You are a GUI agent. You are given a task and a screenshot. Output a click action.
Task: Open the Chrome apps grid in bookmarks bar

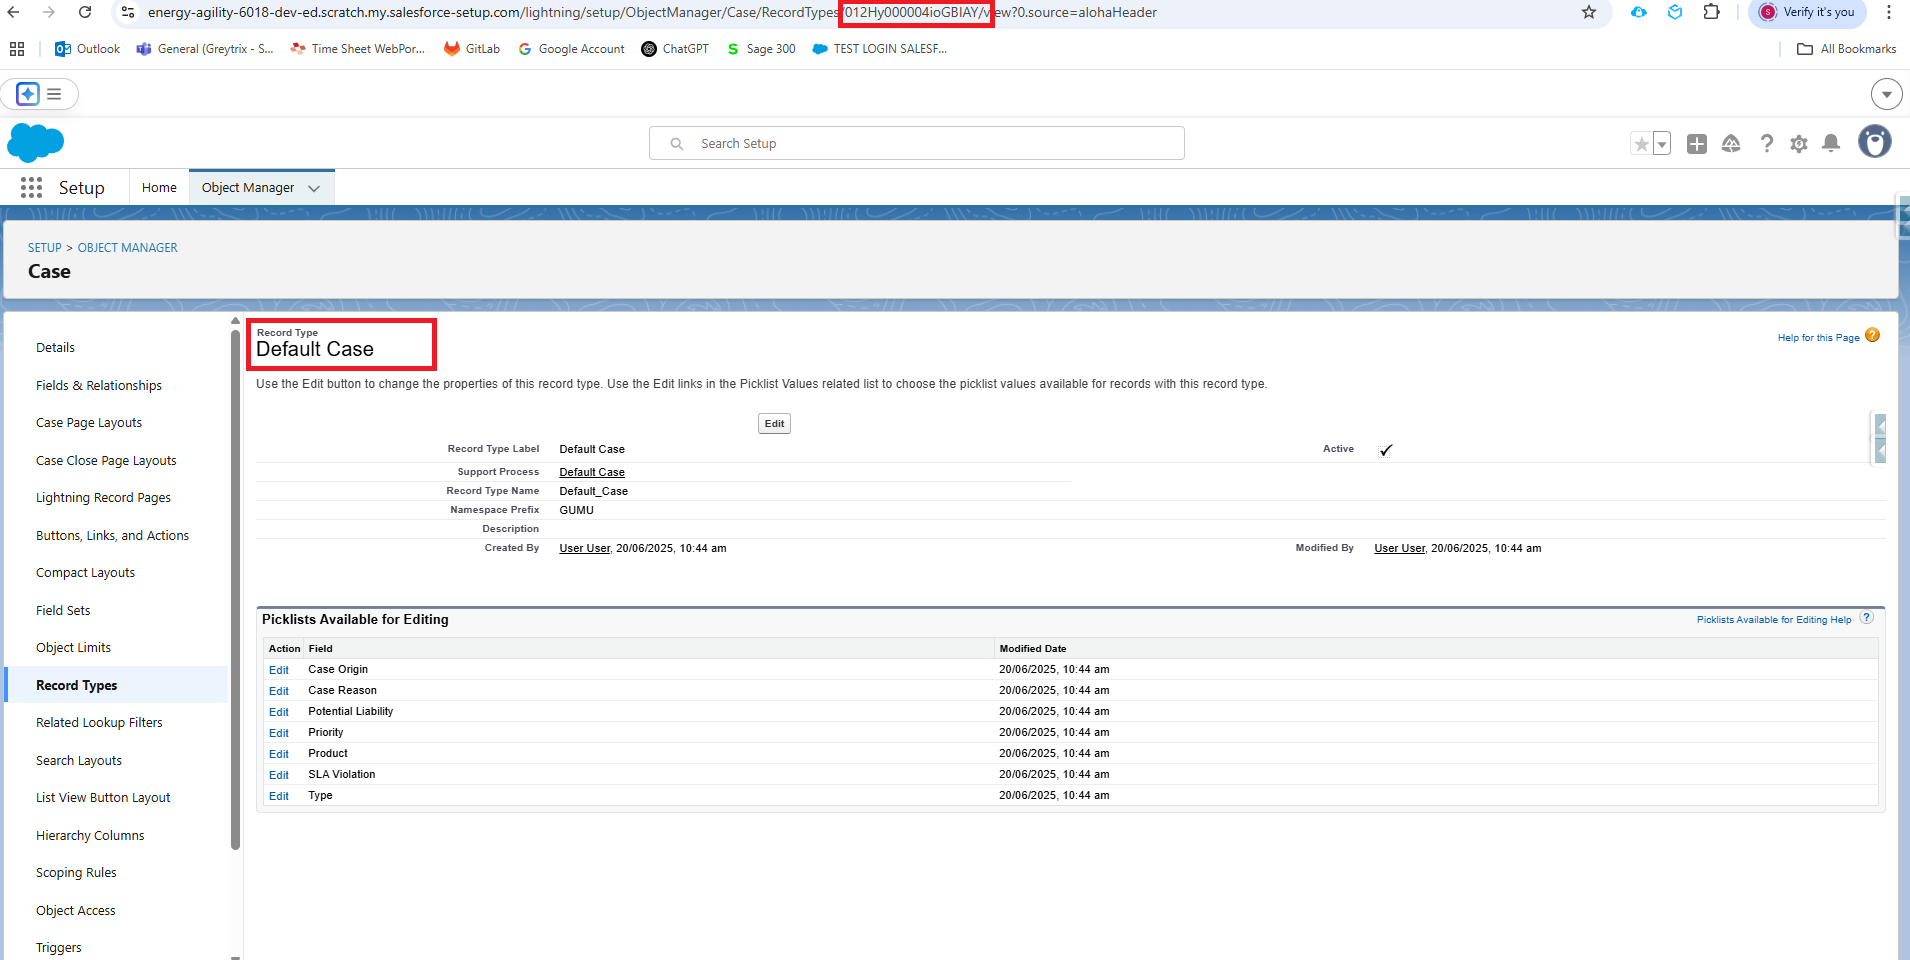pos(17,49)
